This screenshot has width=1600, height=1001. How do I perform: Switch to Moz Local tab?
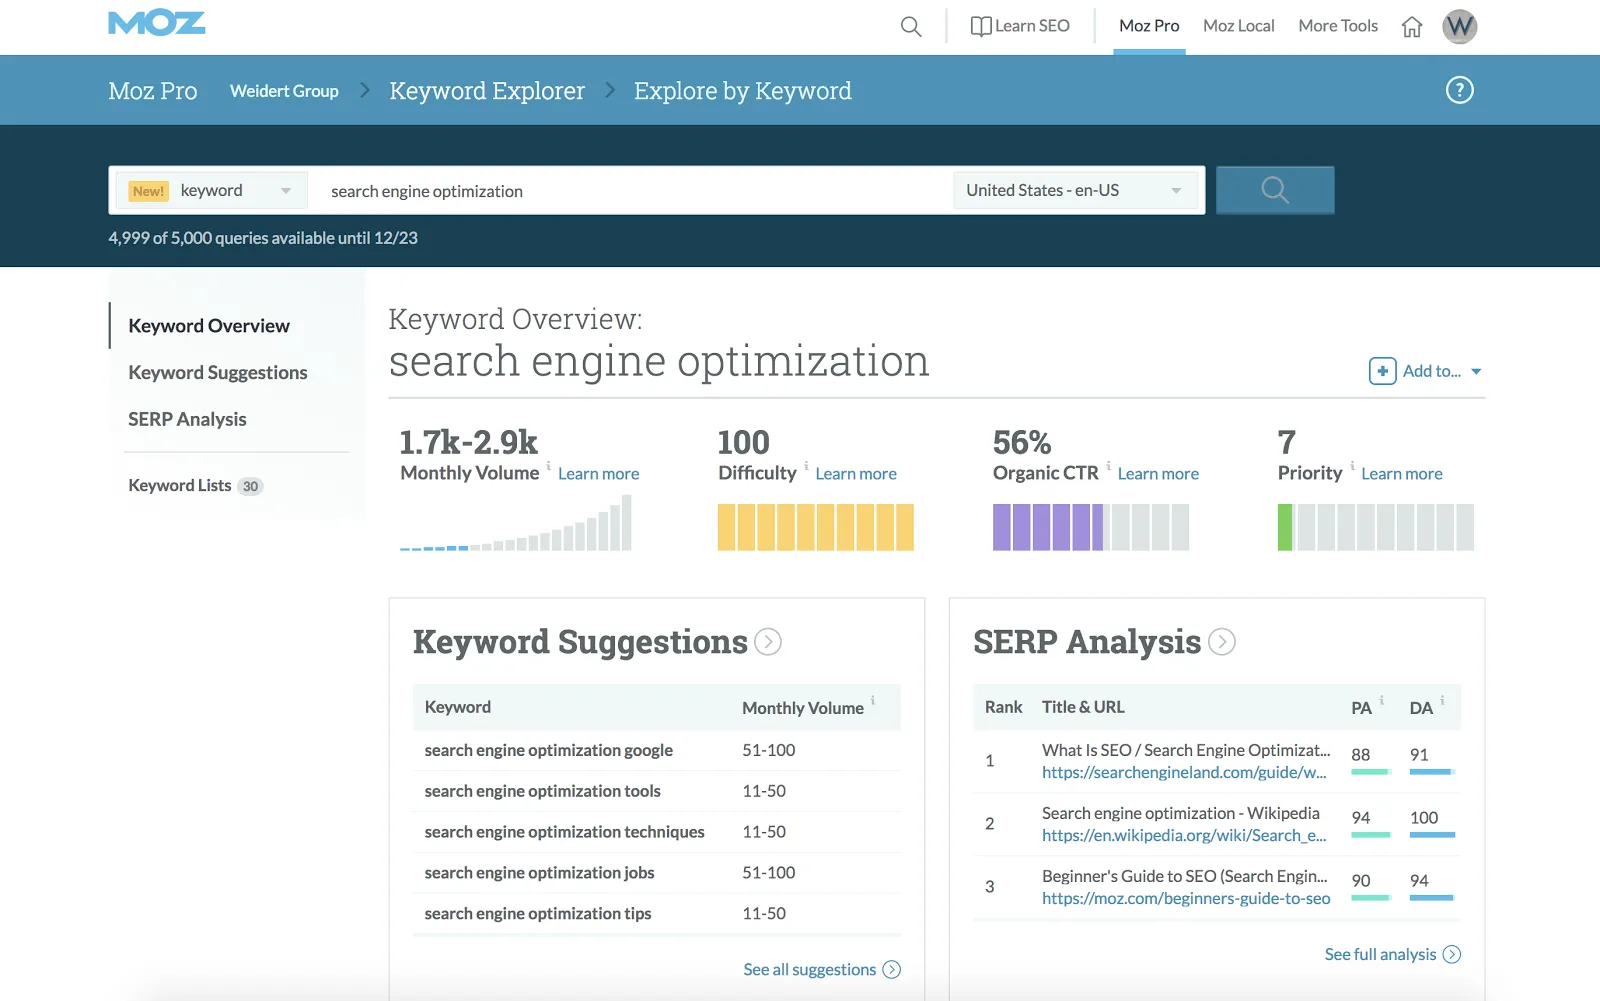[x=1239, y=26]
